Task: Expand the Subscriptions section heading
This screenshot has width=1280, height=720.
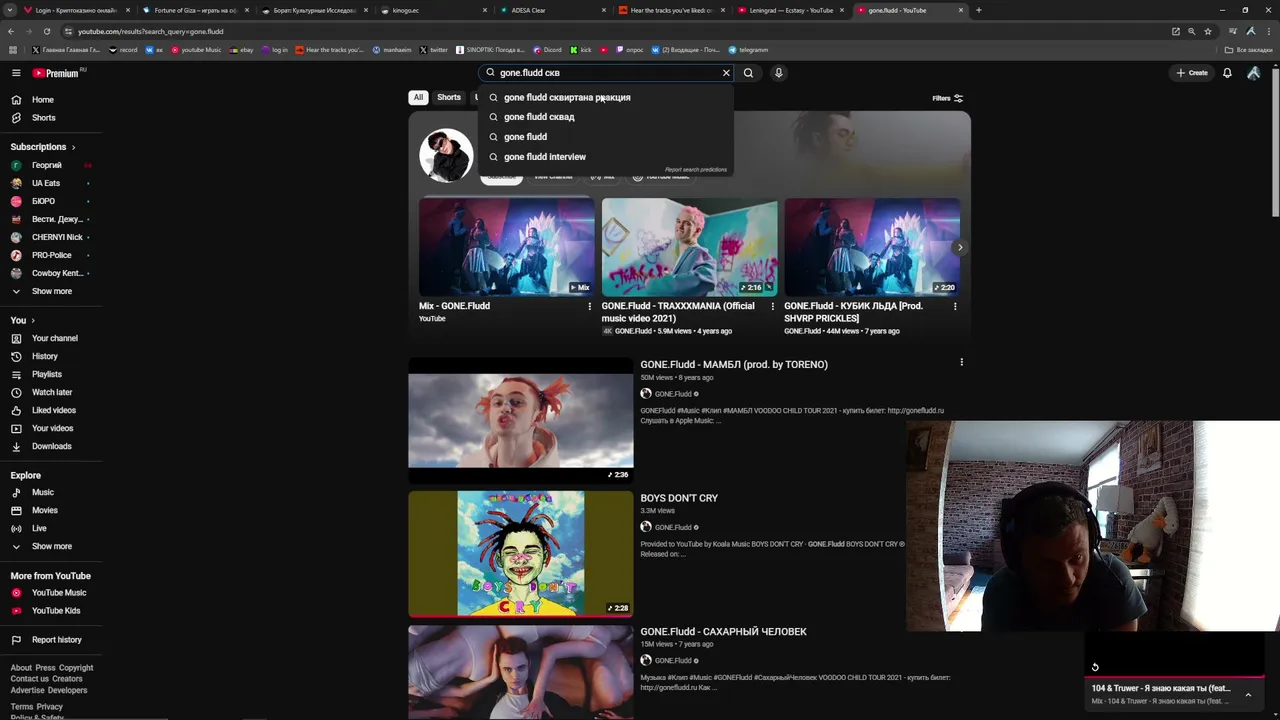Action: (43, 147)
